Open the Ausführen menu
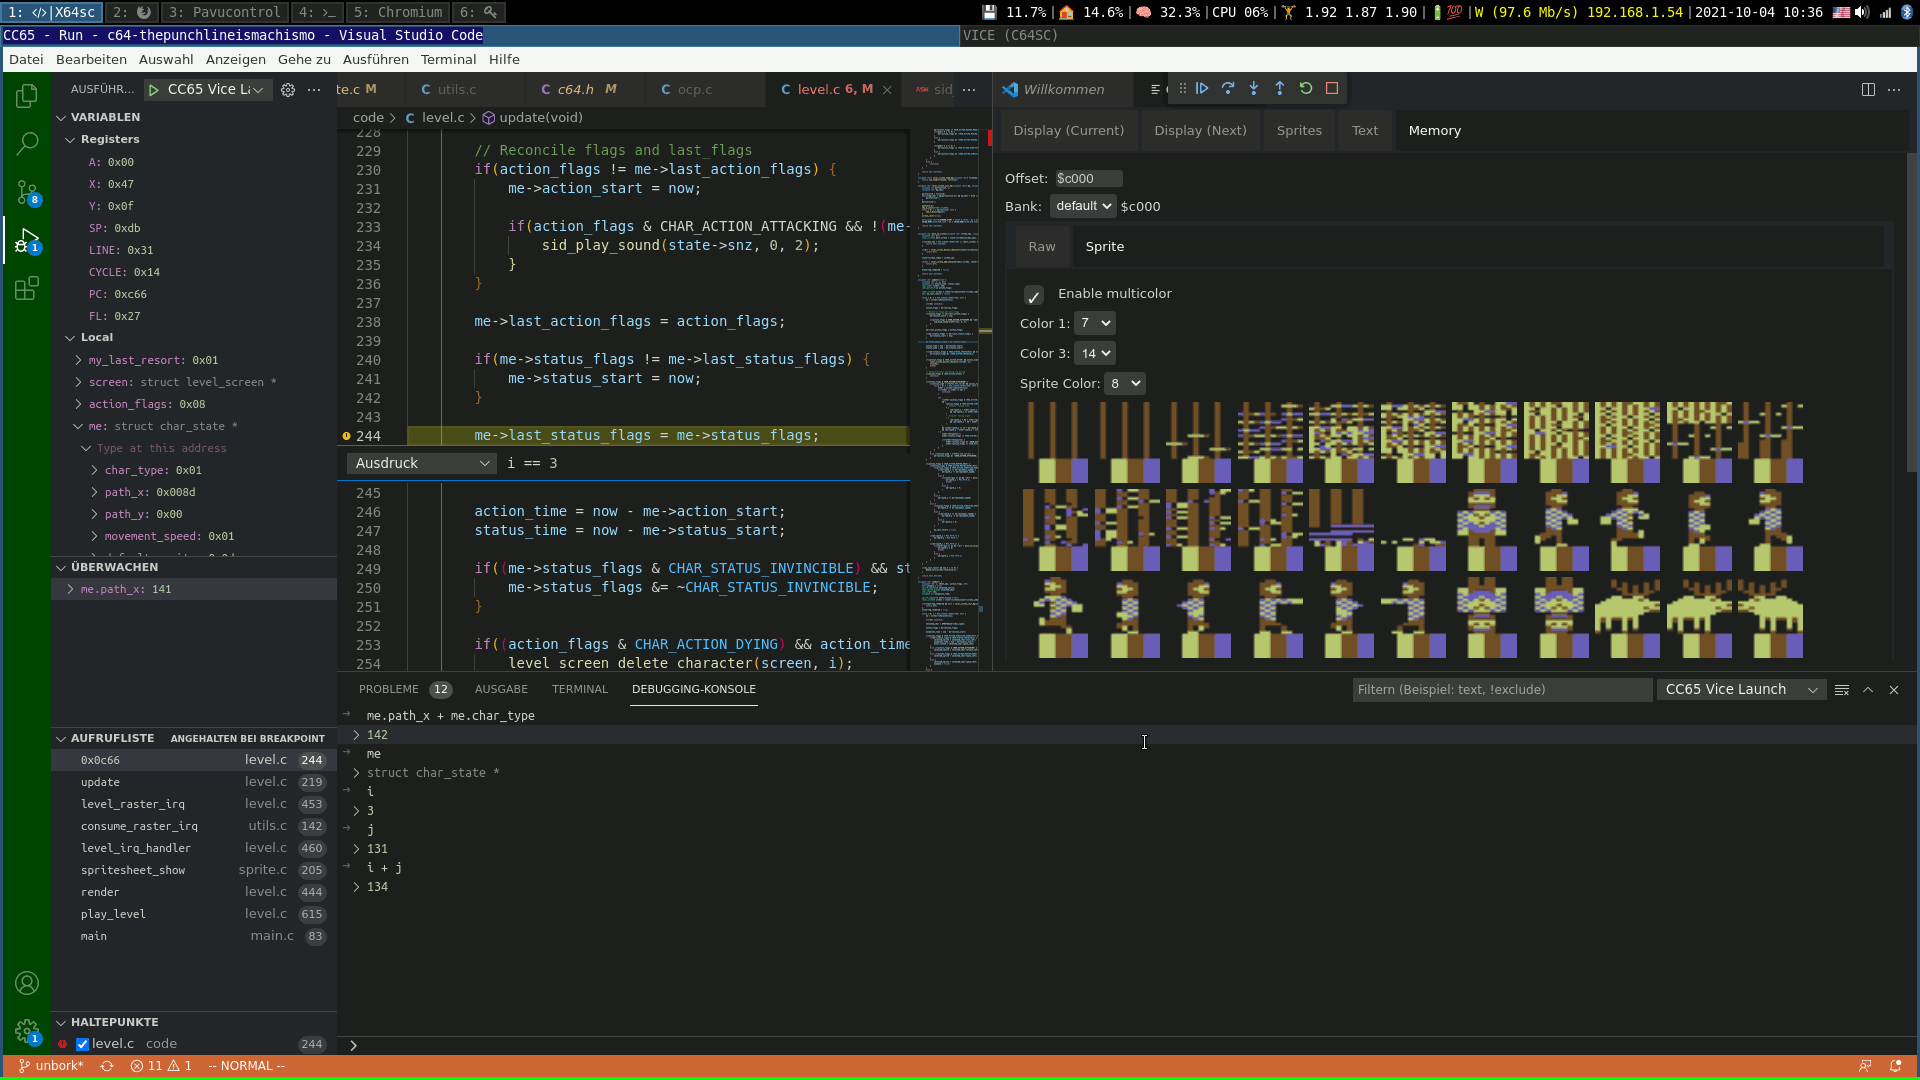Screen dimensions: 1920x1080 click(x=375, y=59)
